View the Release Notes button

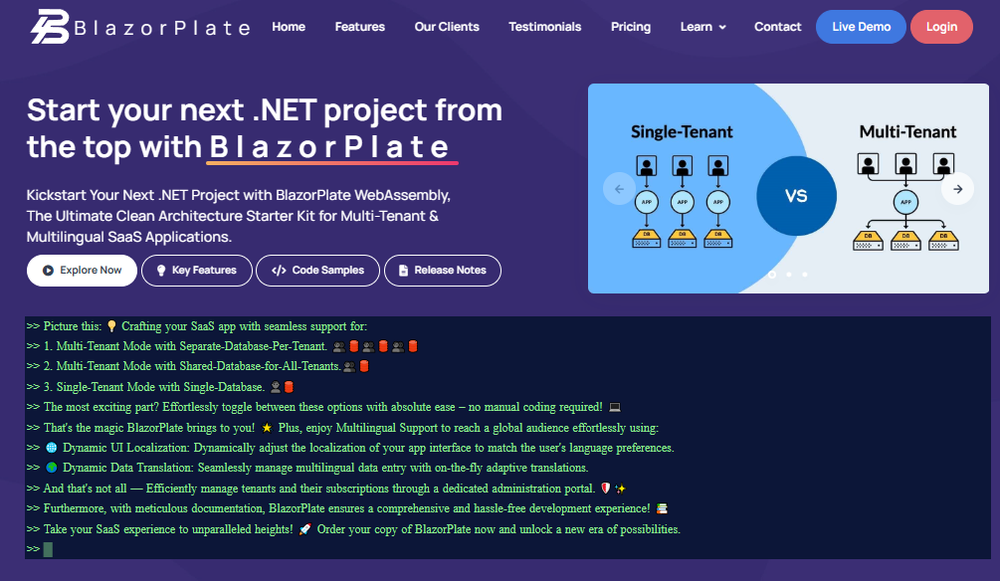tap(443, 270)
